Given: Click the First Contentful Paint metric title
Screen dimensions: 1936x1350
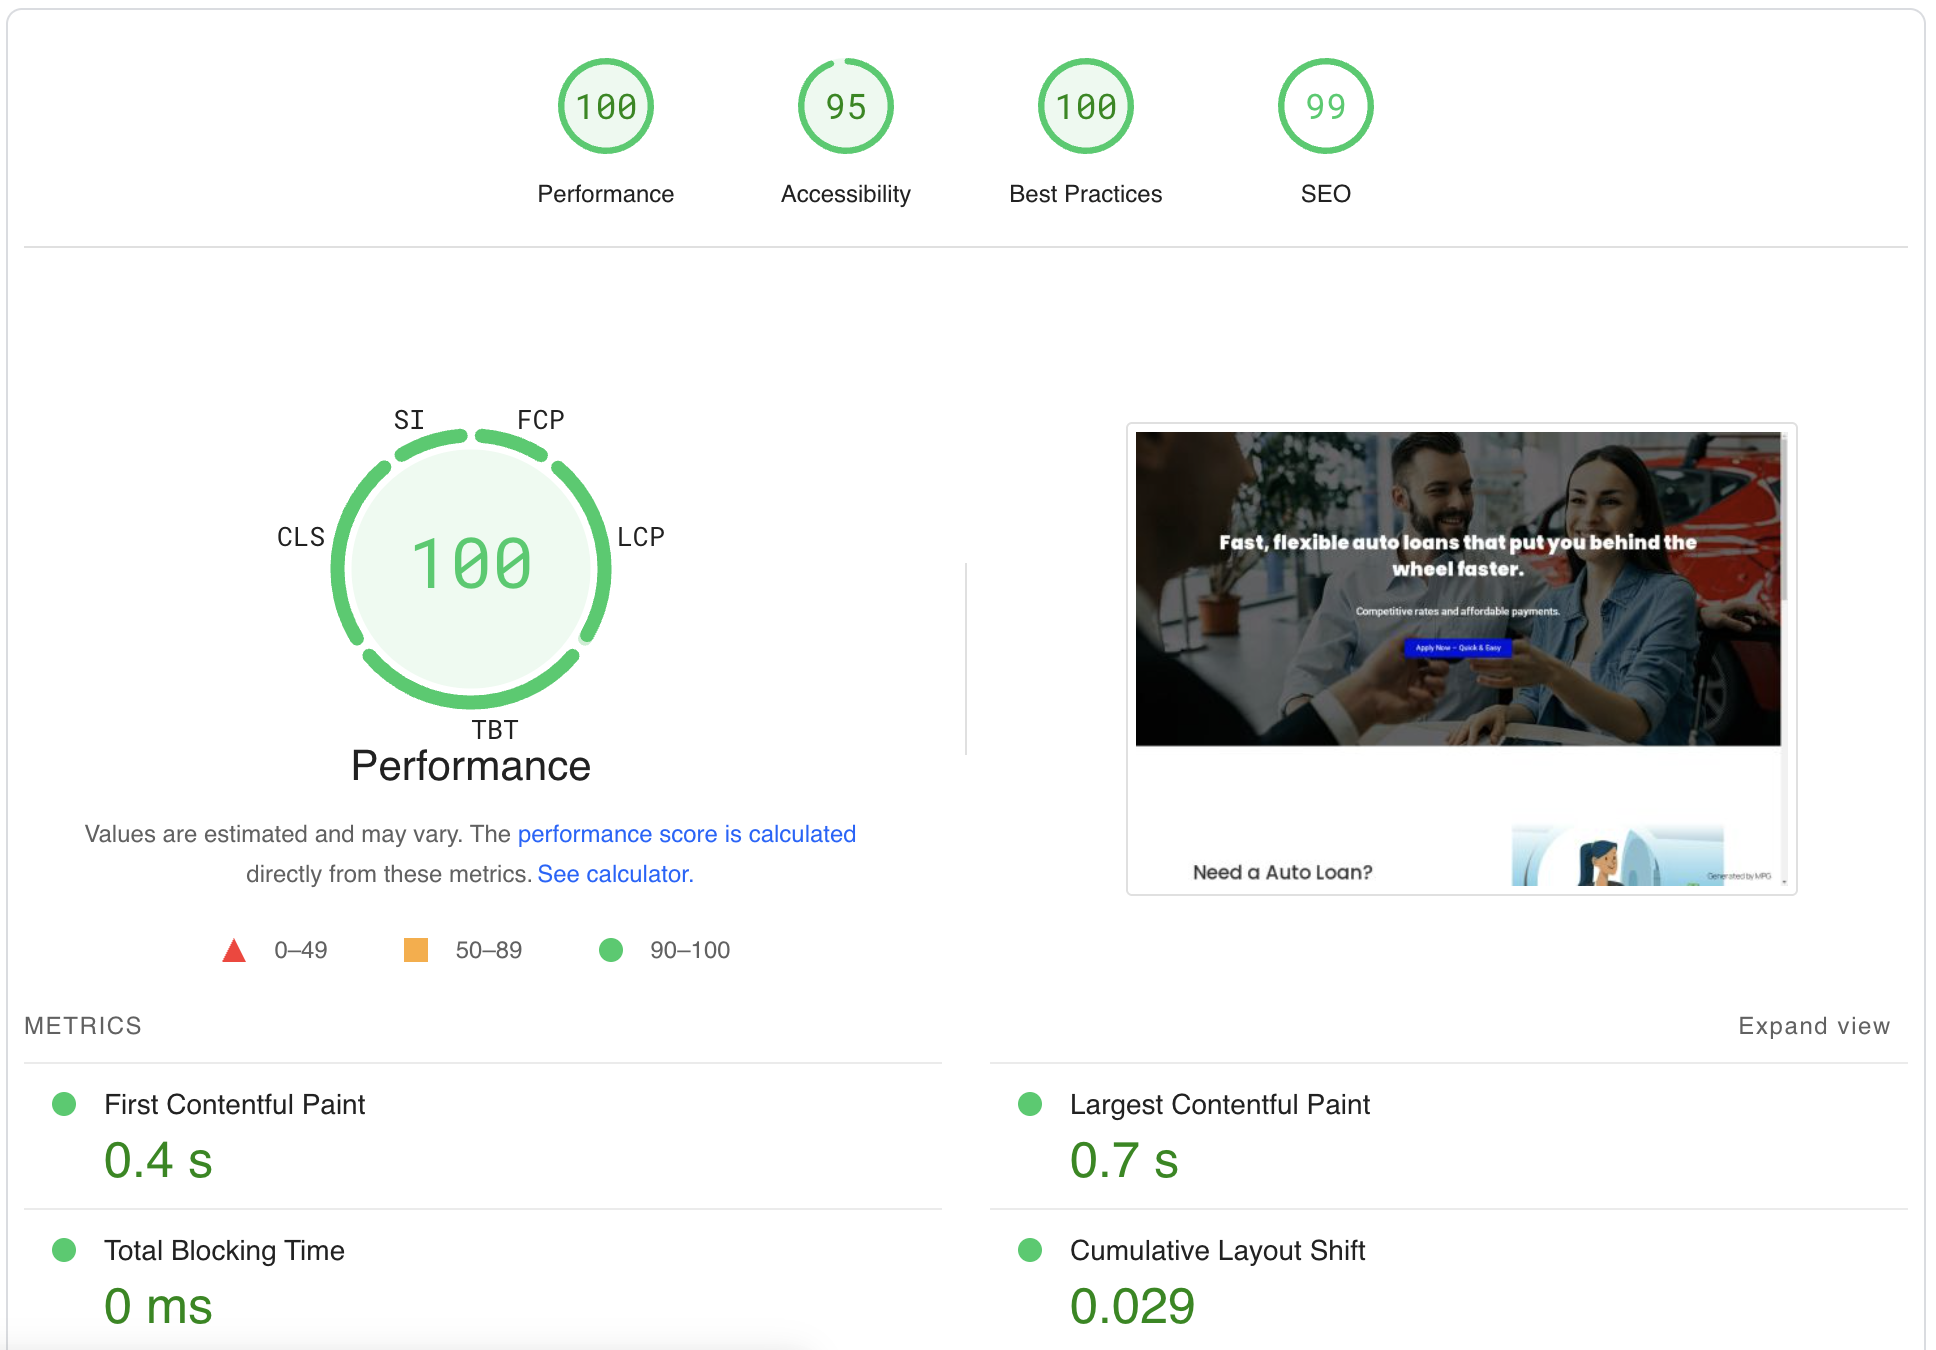Looking at the screenshot, I should (x=235, y=1104).
